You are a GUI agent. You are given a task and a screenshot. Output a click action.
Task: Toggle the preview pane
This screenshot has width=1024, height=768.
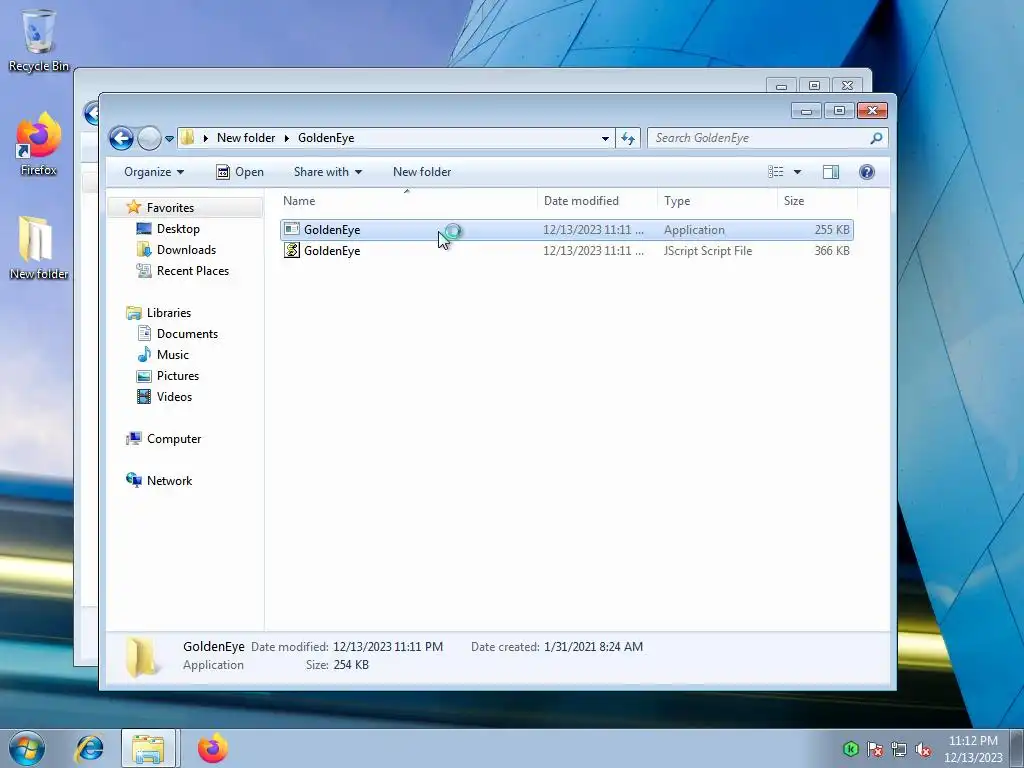[831, 172]
